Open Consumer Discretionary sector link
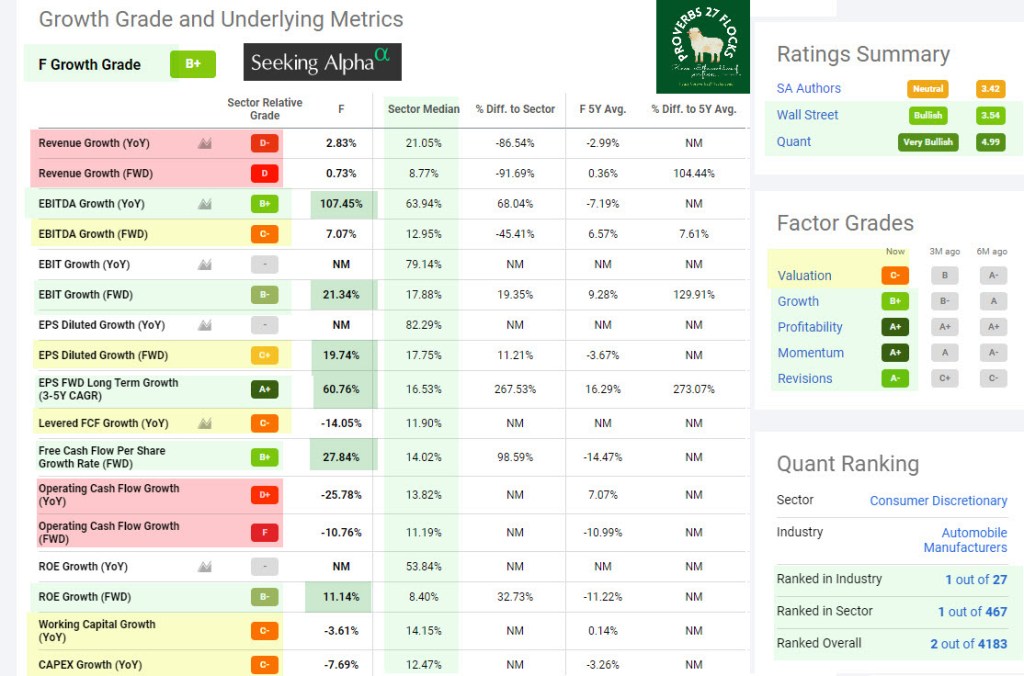The height and width of the screenshot is (676, 1024). point(938,500)
